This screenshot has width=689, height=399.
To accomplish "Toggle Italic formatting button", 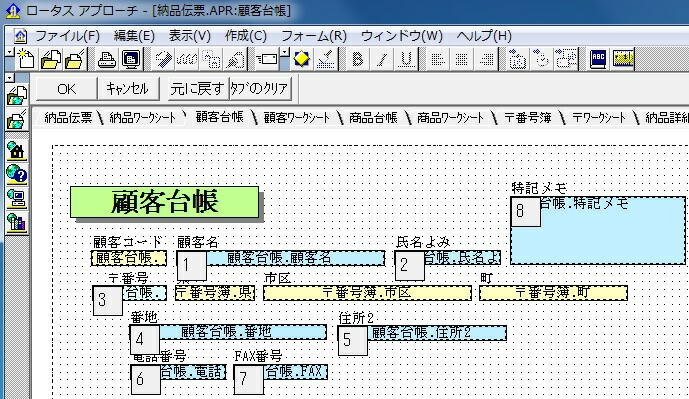I will 382,58.
